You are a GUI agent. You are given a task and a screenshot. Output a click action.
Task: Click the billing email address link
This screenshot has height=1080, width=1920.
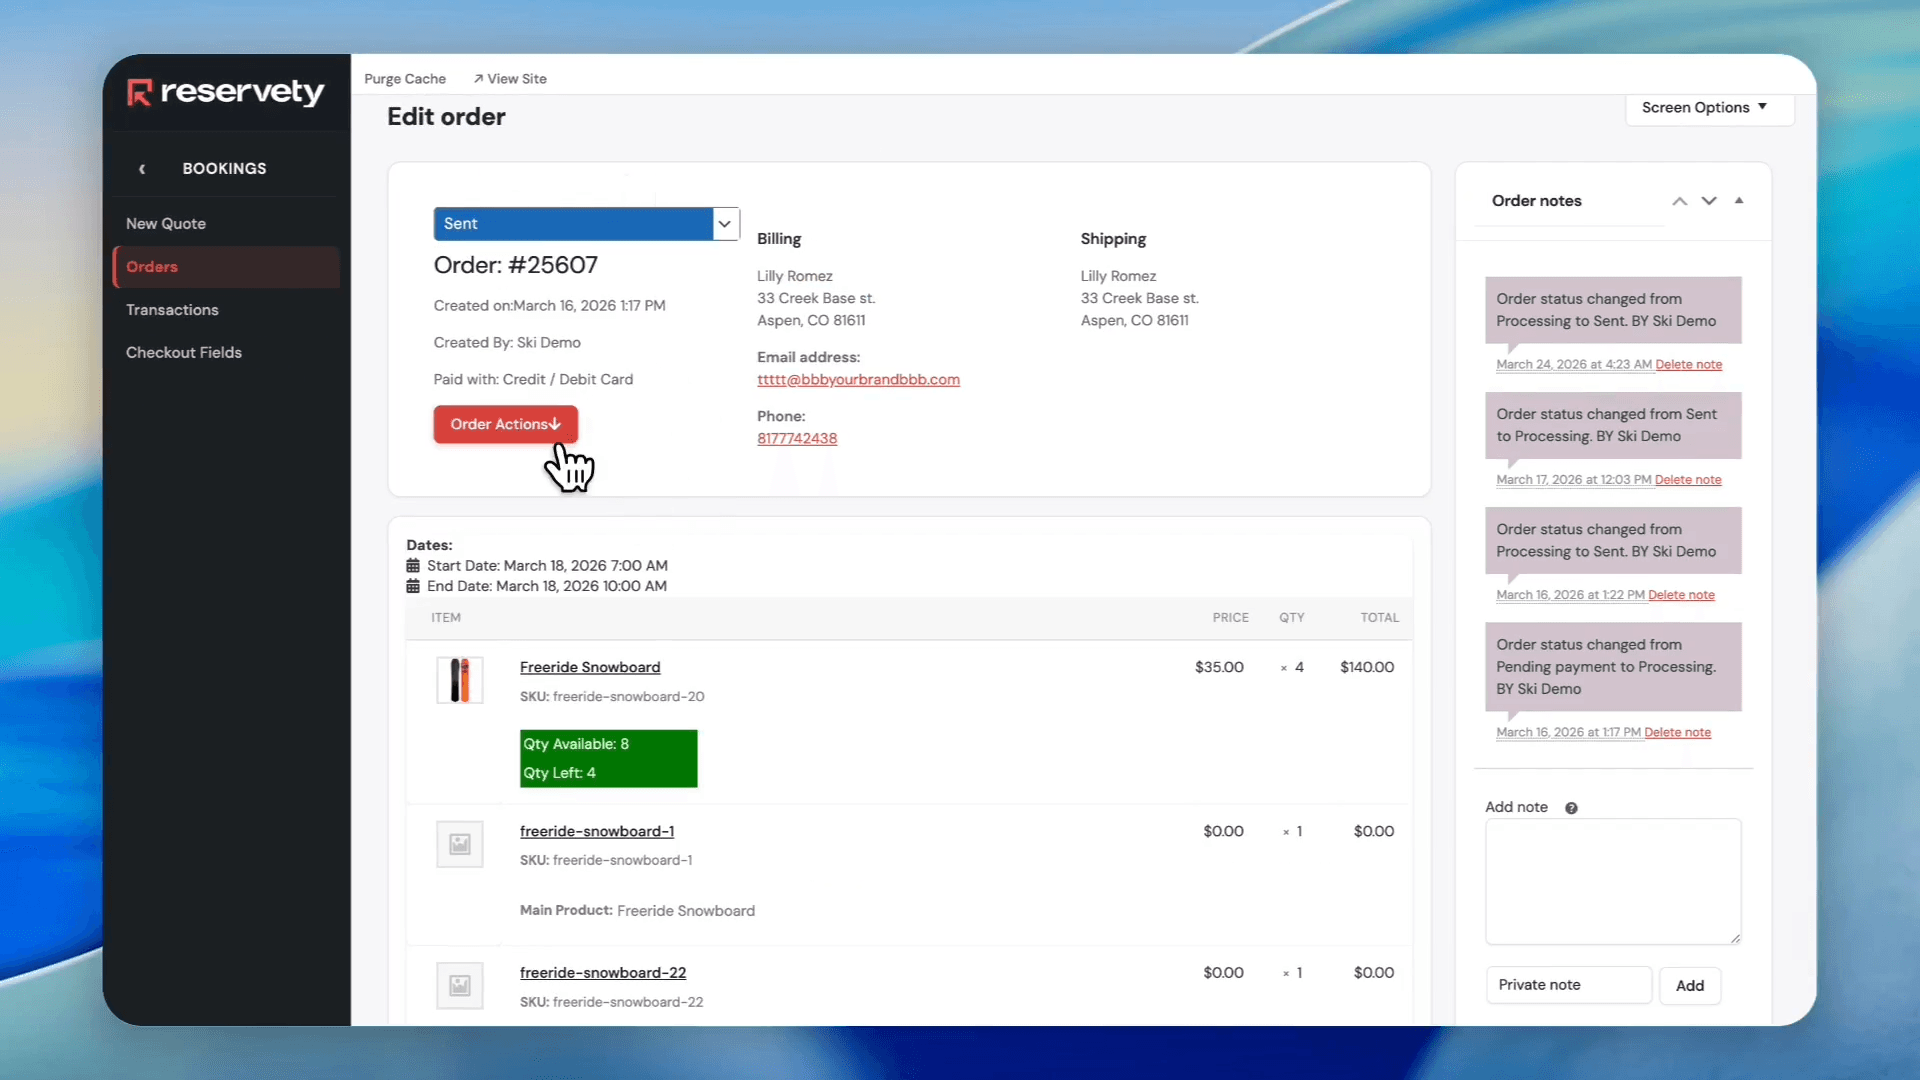pyautogui.click(x=858, y=380)
